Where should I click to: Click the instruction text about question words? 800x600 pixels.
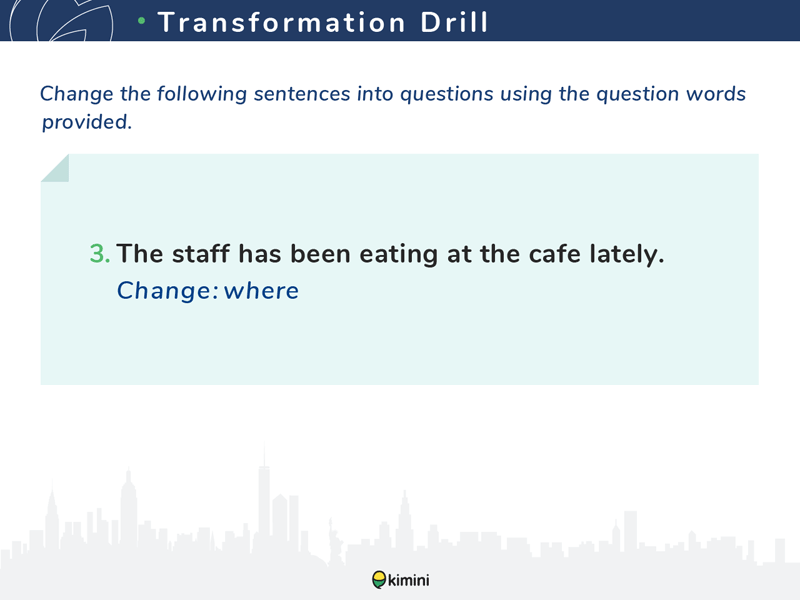393,108
